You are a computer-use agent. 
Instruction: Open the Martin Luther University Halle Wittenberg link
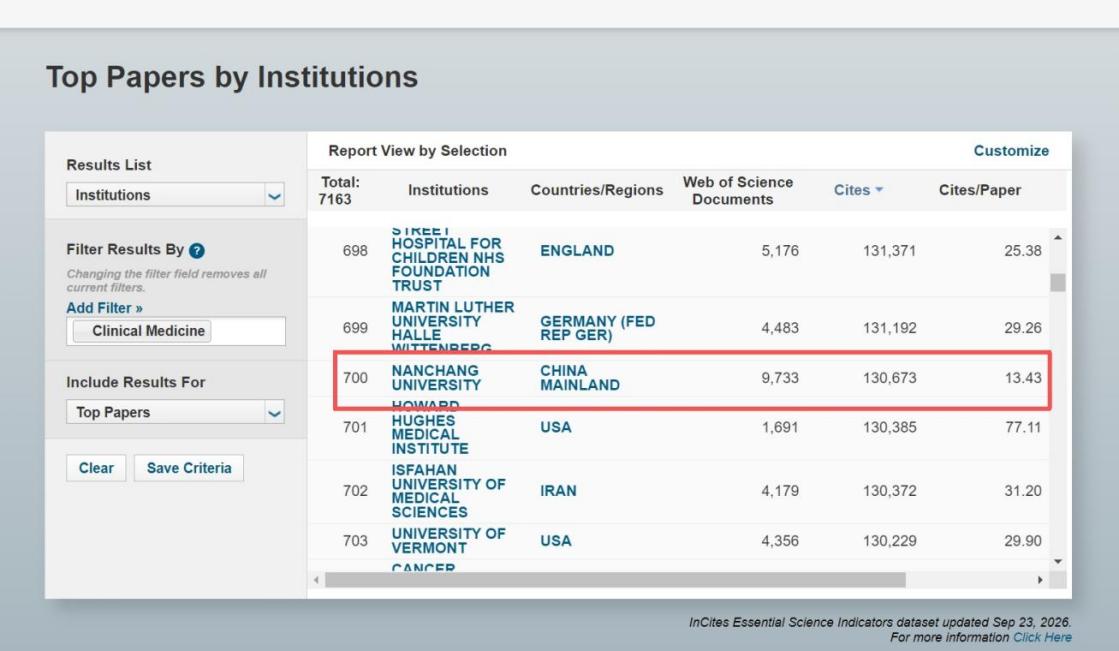[x=452, y=328]
